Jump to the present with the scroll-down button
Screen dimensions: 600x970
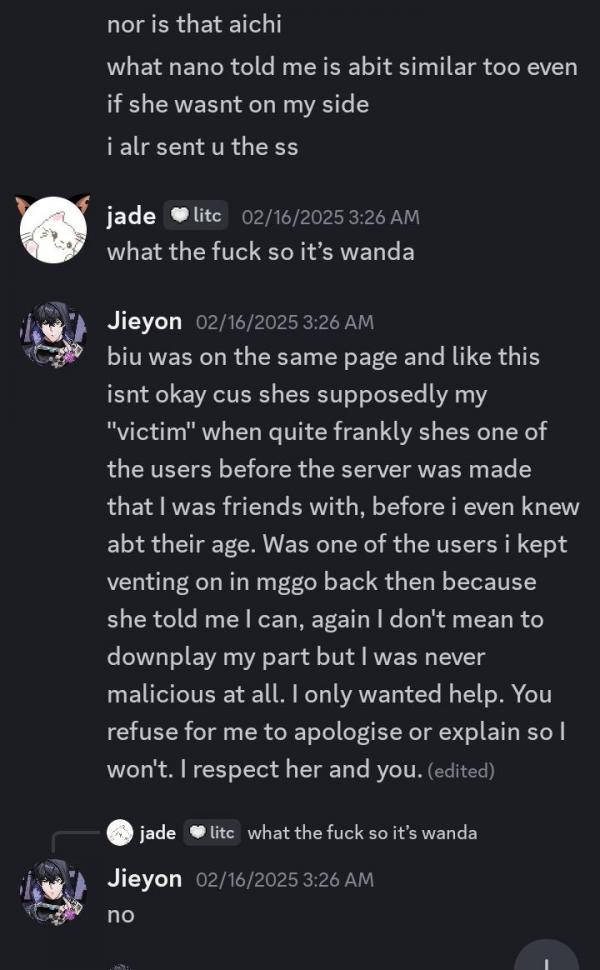tap(547, 956)
